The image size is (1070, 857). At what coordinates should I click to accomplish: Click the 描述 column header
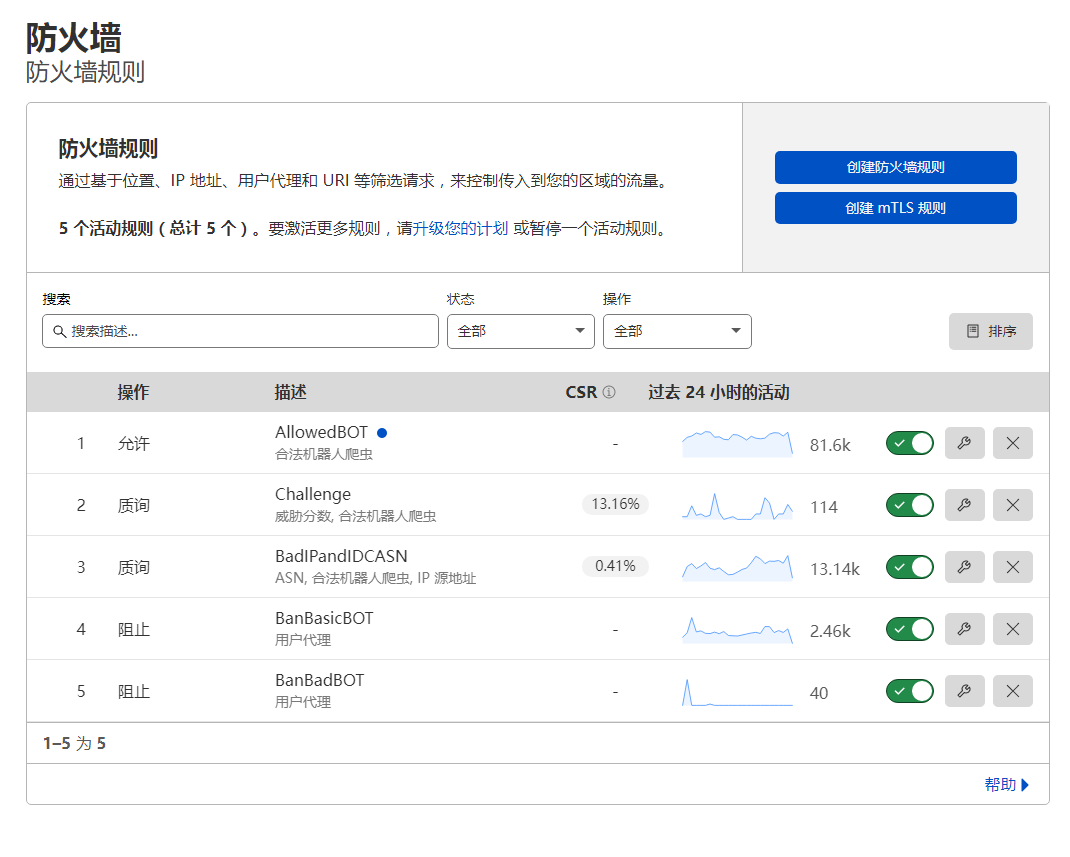(x=291, y=392)
